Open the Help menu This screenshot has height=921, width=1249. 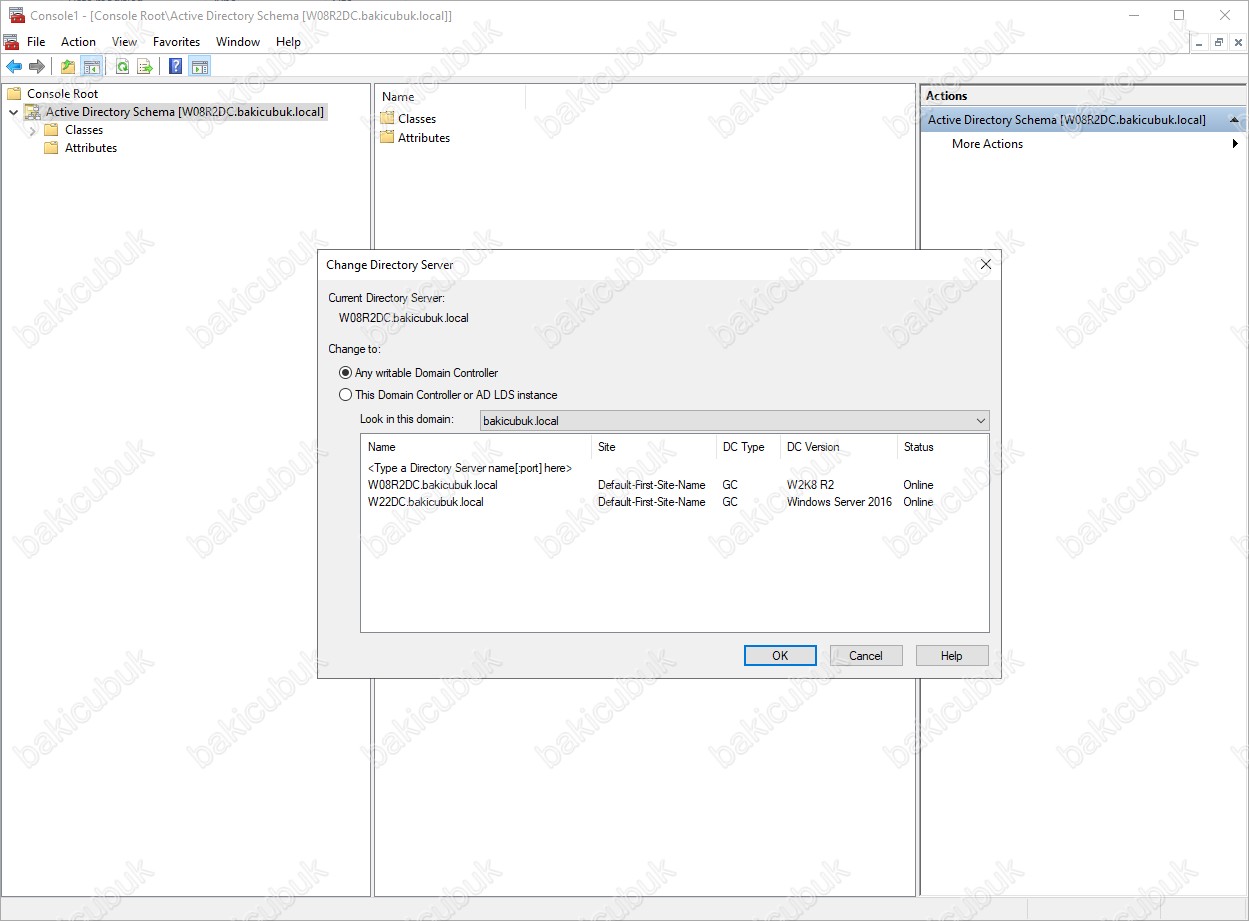click(x=288, y=42)
